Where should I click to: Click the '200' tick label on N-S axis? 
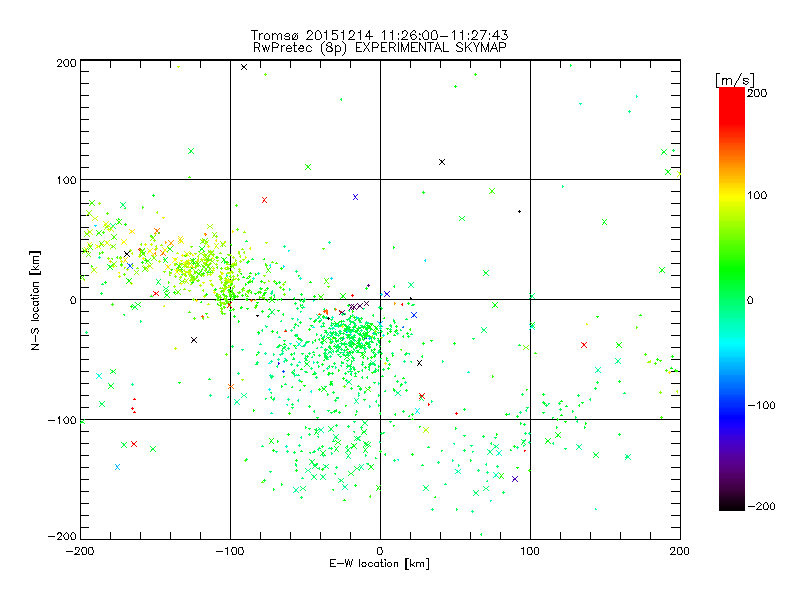pos(66,63)
